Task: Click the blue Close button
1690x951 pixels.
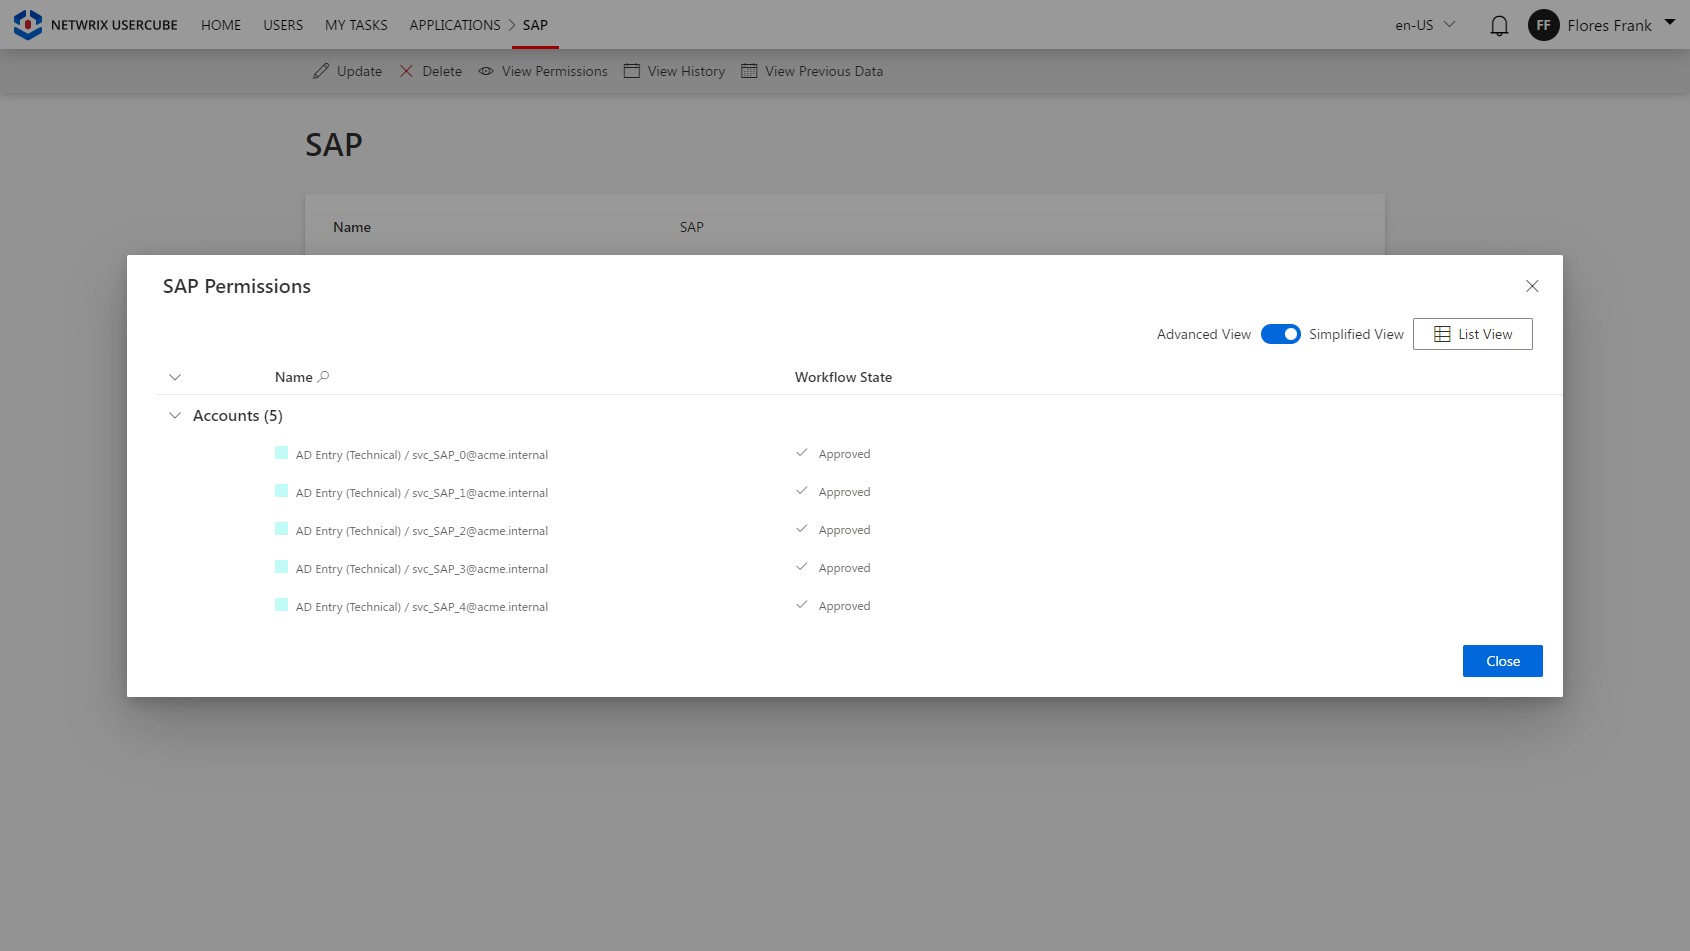Action: pos(1502,660)
